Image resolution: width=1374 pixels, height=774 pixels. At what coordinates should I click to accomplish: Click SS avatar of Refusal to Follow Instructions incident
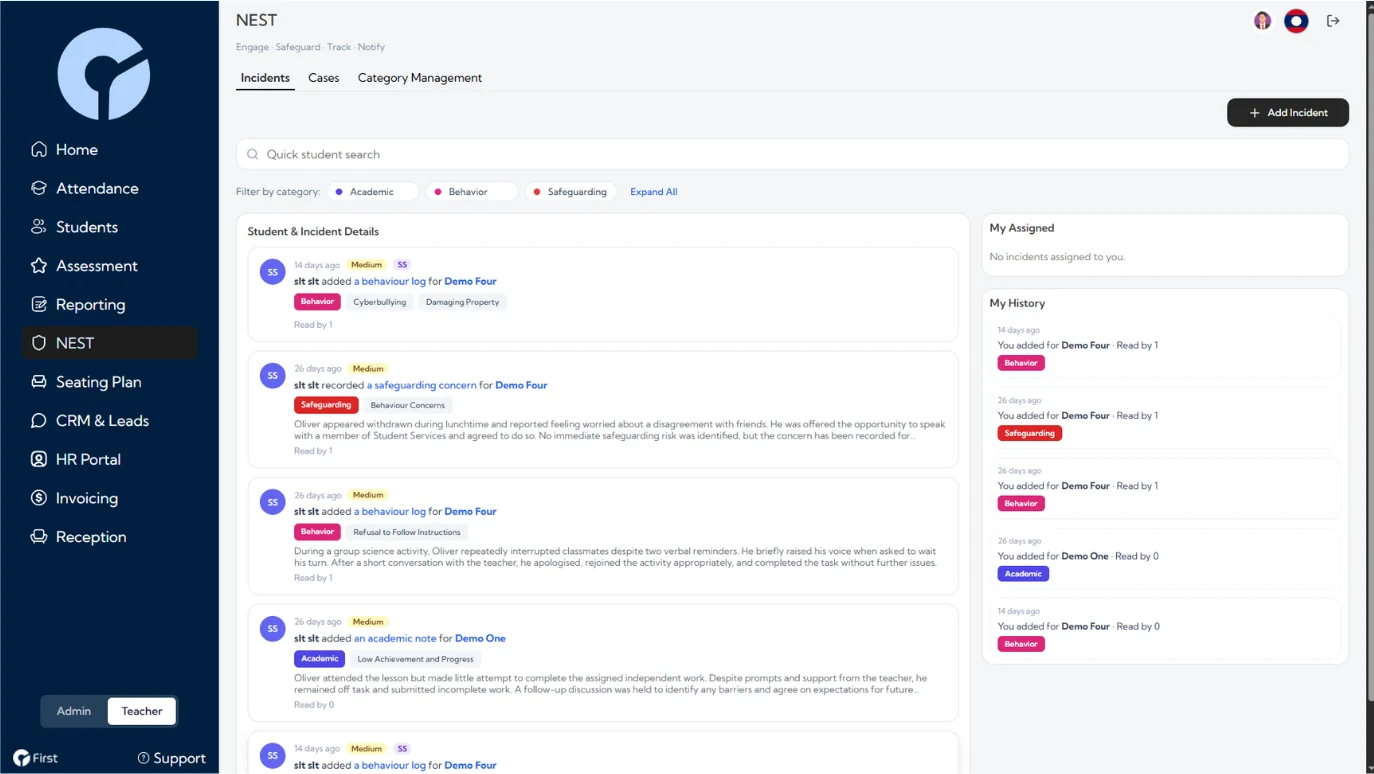(x=273, y=502)
